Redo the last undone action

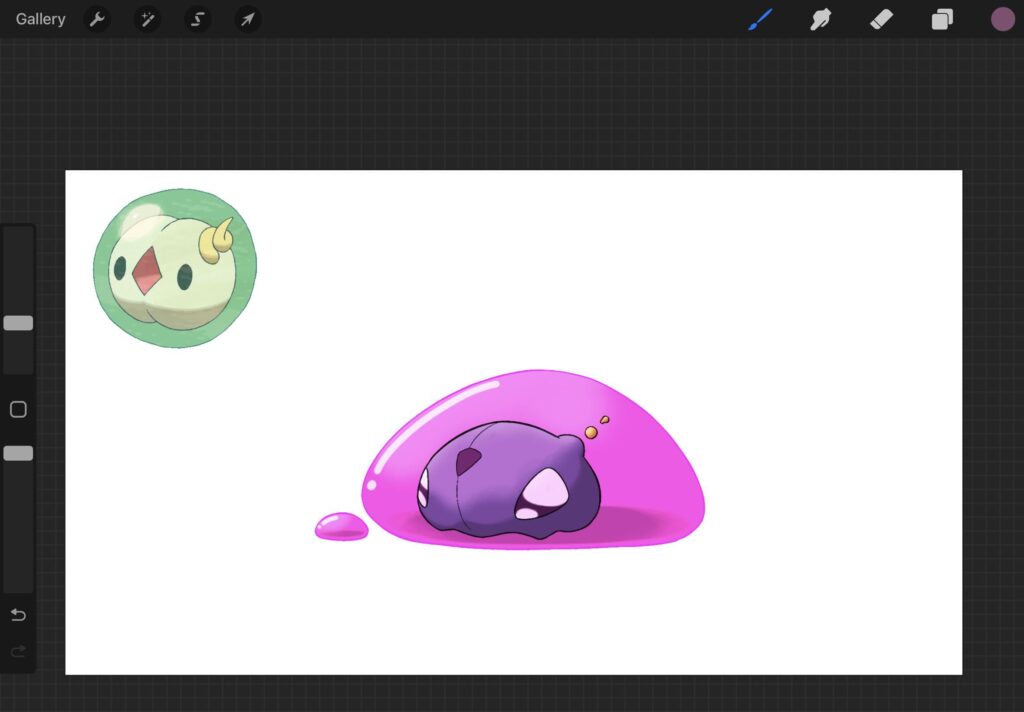[18, 651]
